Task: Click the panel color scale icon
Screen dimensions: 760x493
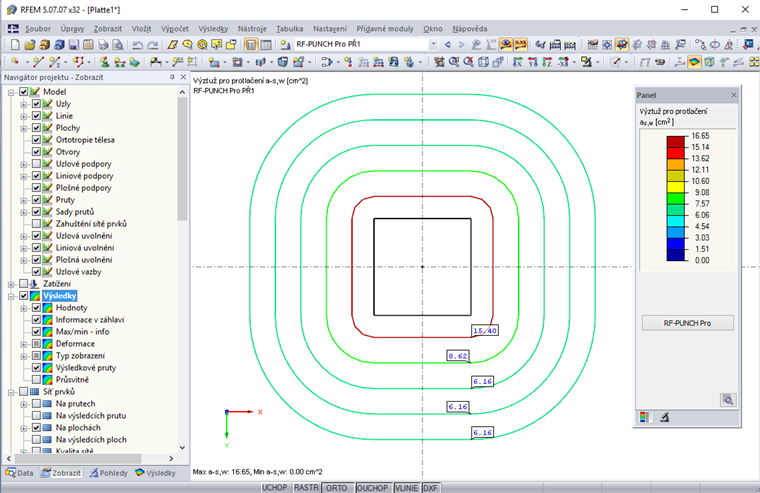Action: [x=644, y=417]
